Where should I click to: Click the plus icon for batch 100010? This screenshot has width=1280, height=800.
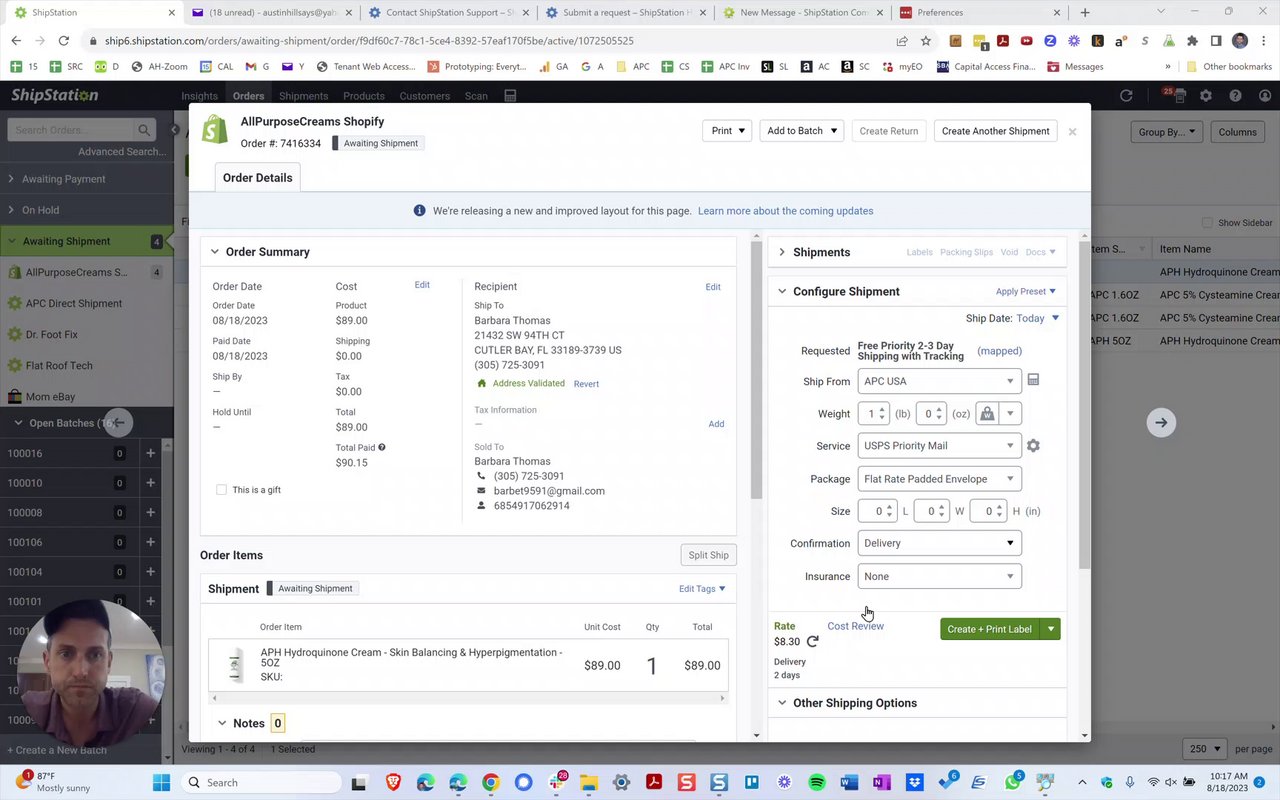pos(150,483)
